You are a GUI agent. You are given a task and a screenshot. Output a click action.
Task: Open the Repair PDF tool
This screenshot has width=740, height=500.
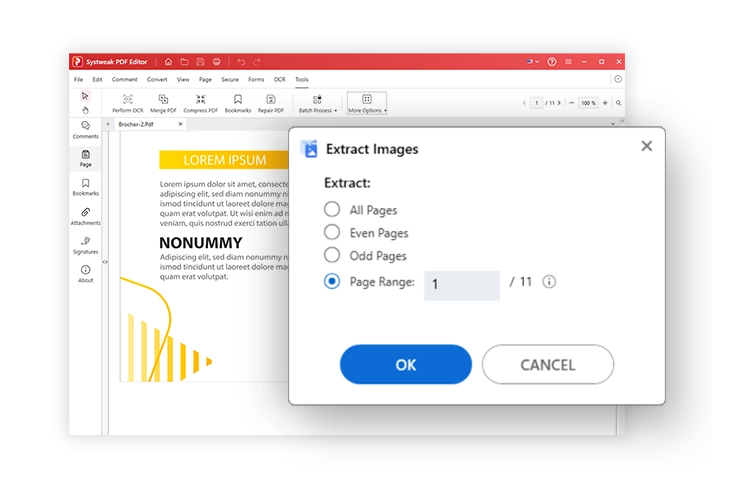pos(270,103)
